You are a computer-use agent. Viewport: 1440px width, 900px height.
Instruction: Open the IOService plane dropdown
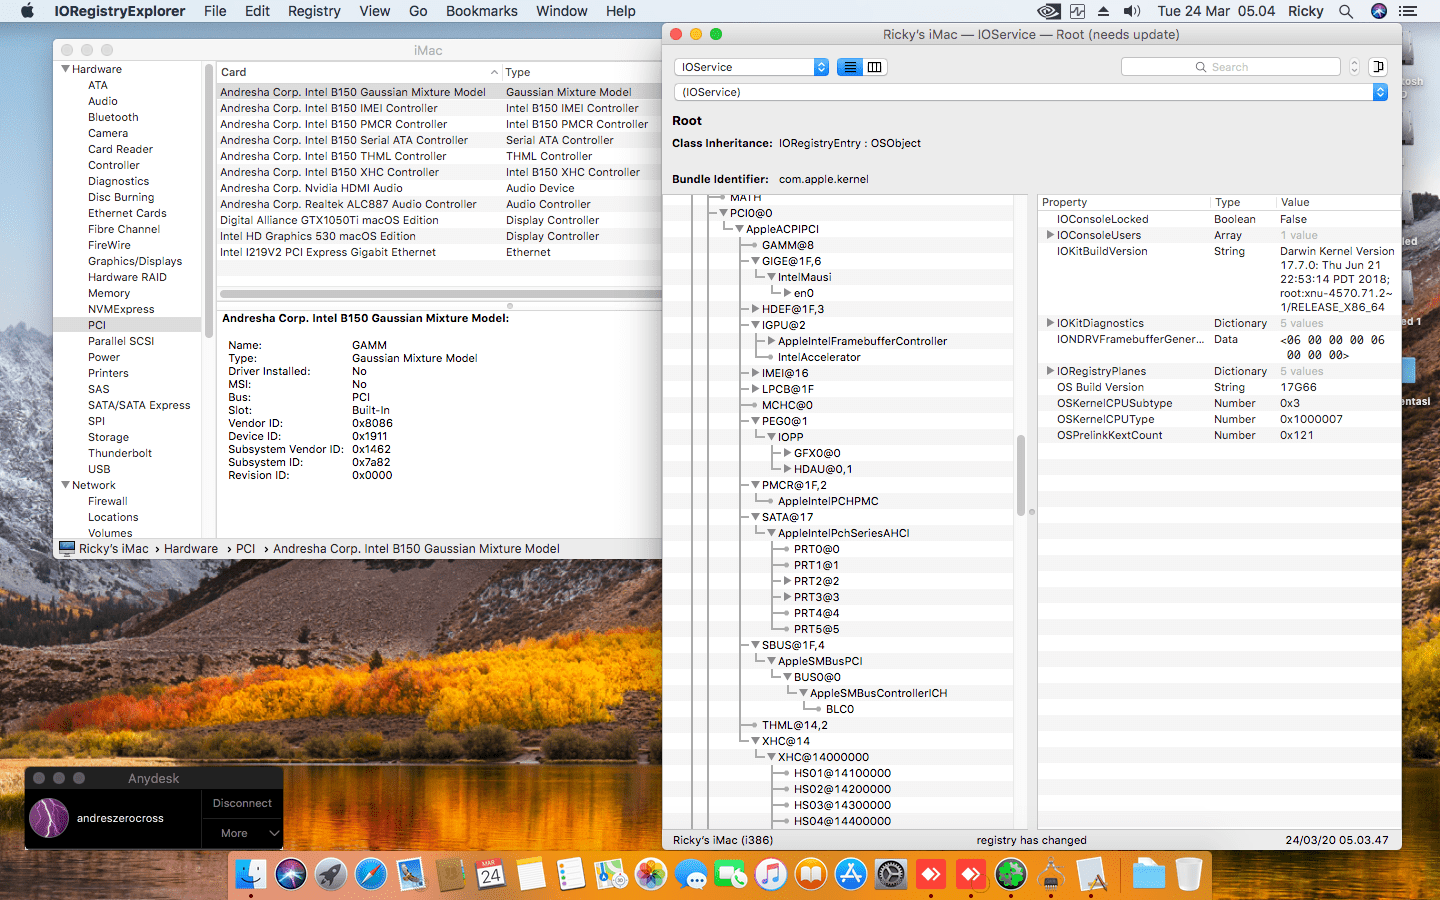pos(751,67)
